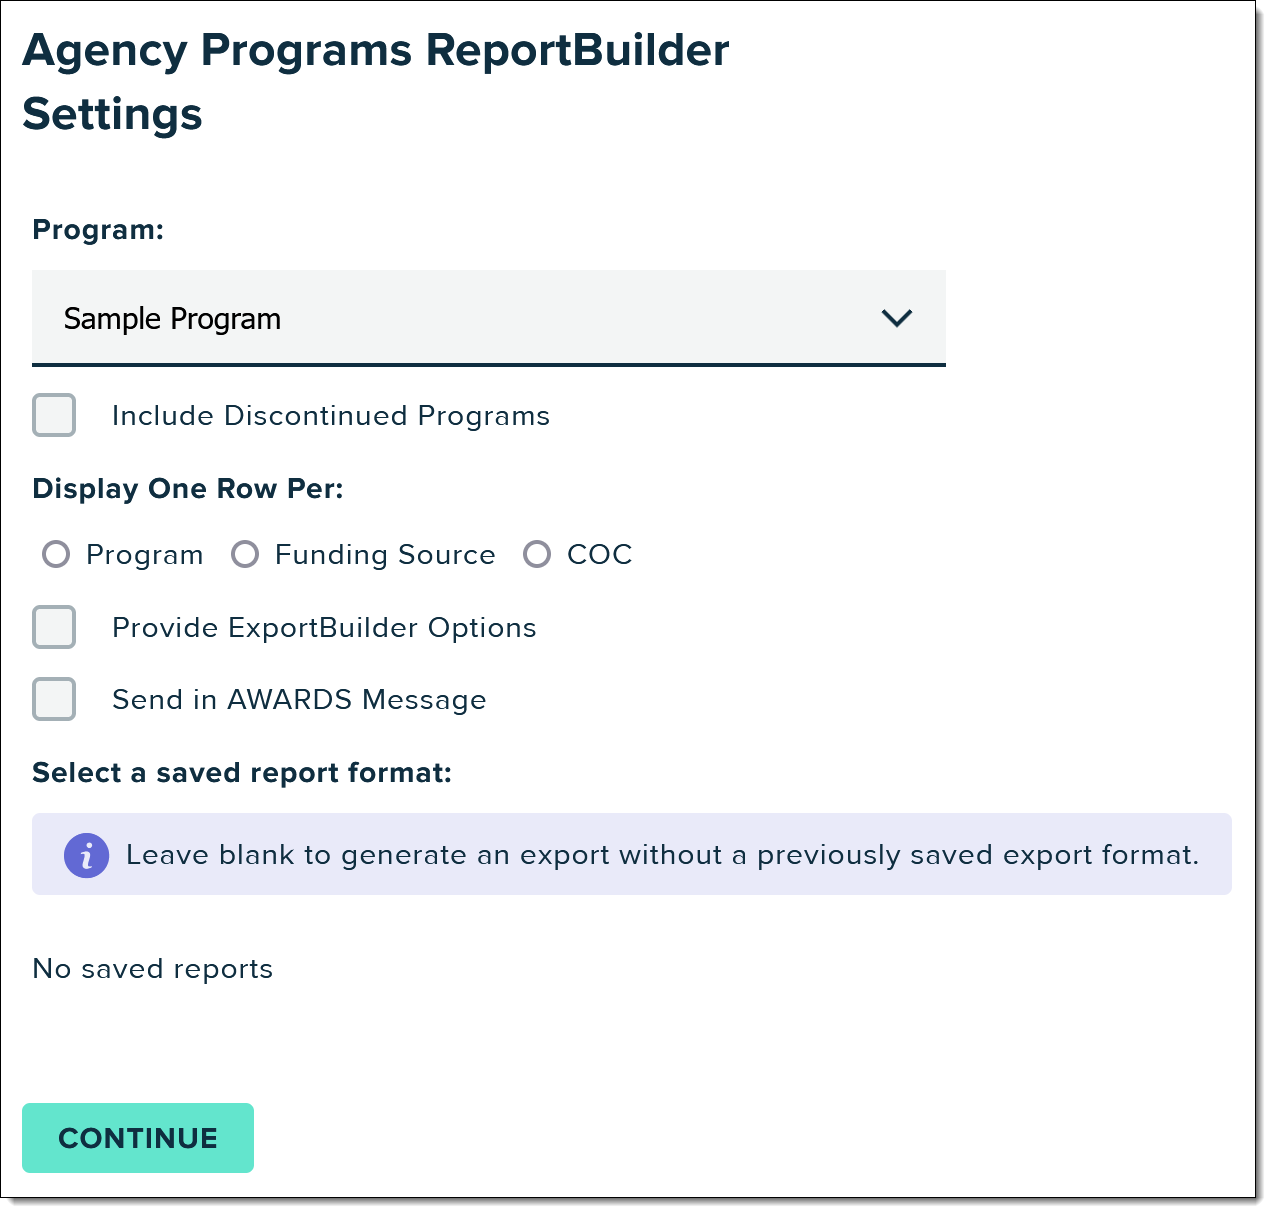Click the purple info icon
The height and width of the screenshot is (1213, 1271).
tap(87, 855)
